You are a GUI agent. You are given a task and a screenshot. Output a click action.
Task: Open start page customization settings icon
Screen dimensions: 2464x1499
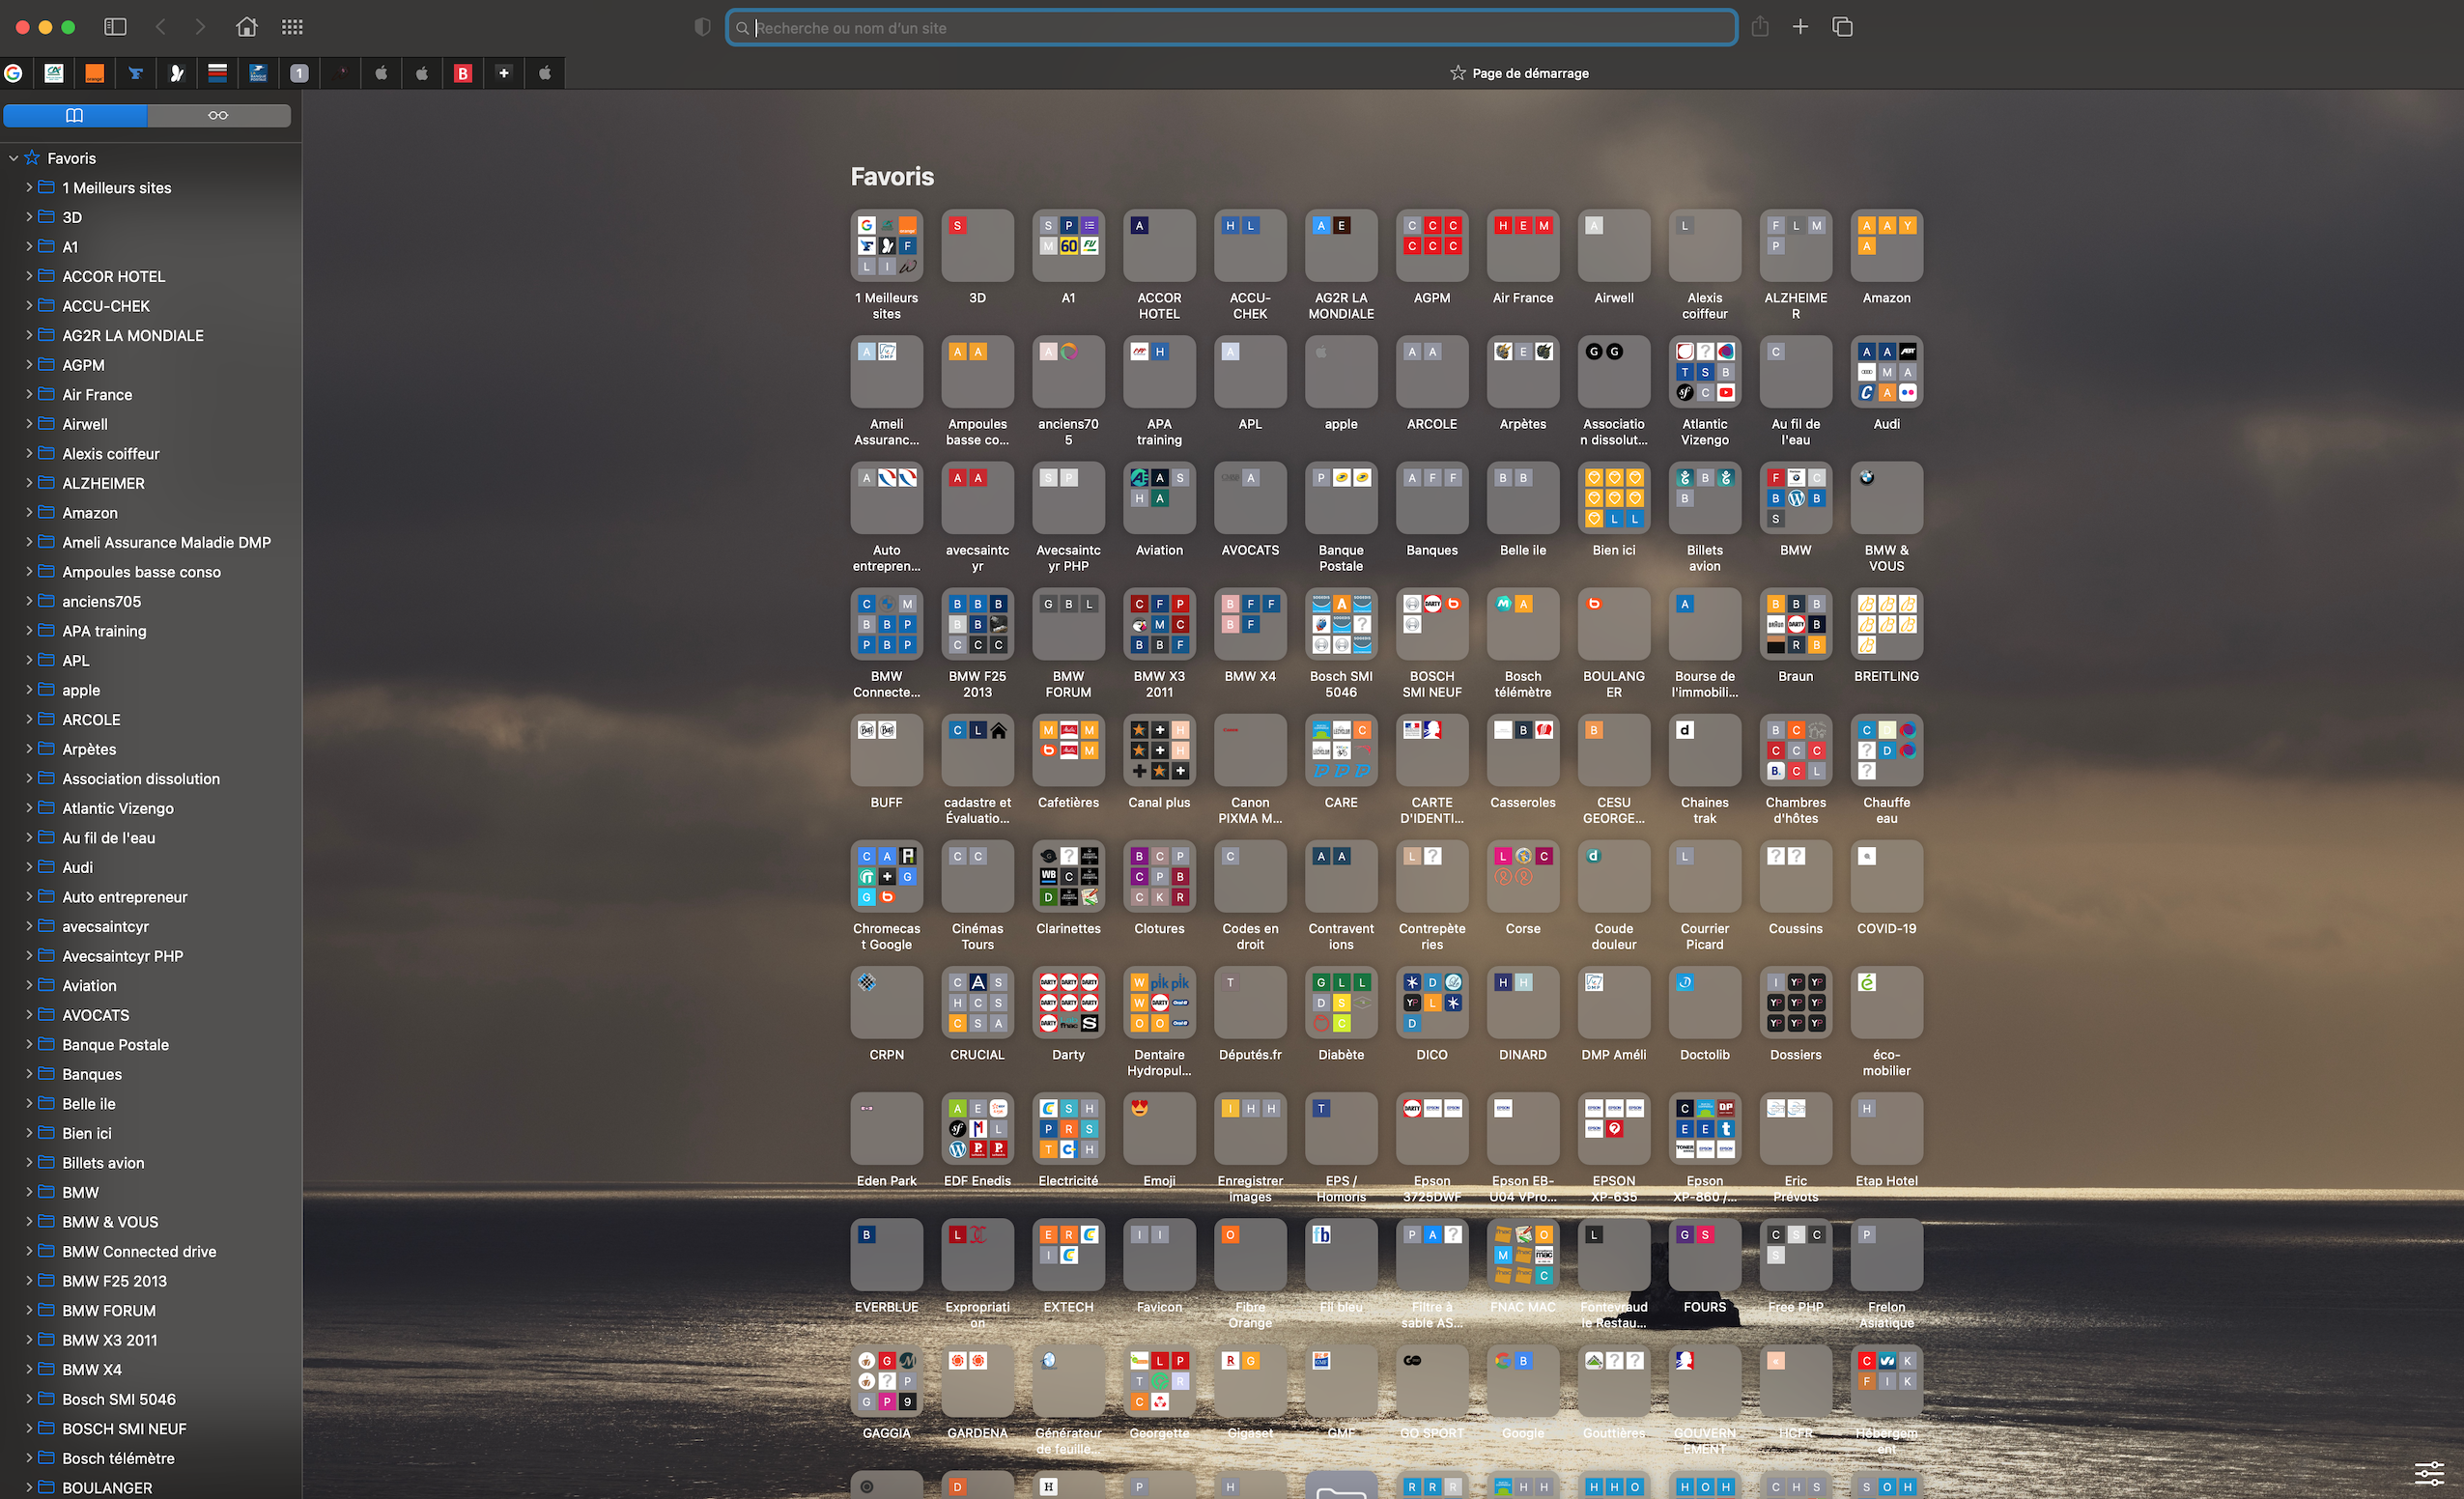click(2429, 1473)
